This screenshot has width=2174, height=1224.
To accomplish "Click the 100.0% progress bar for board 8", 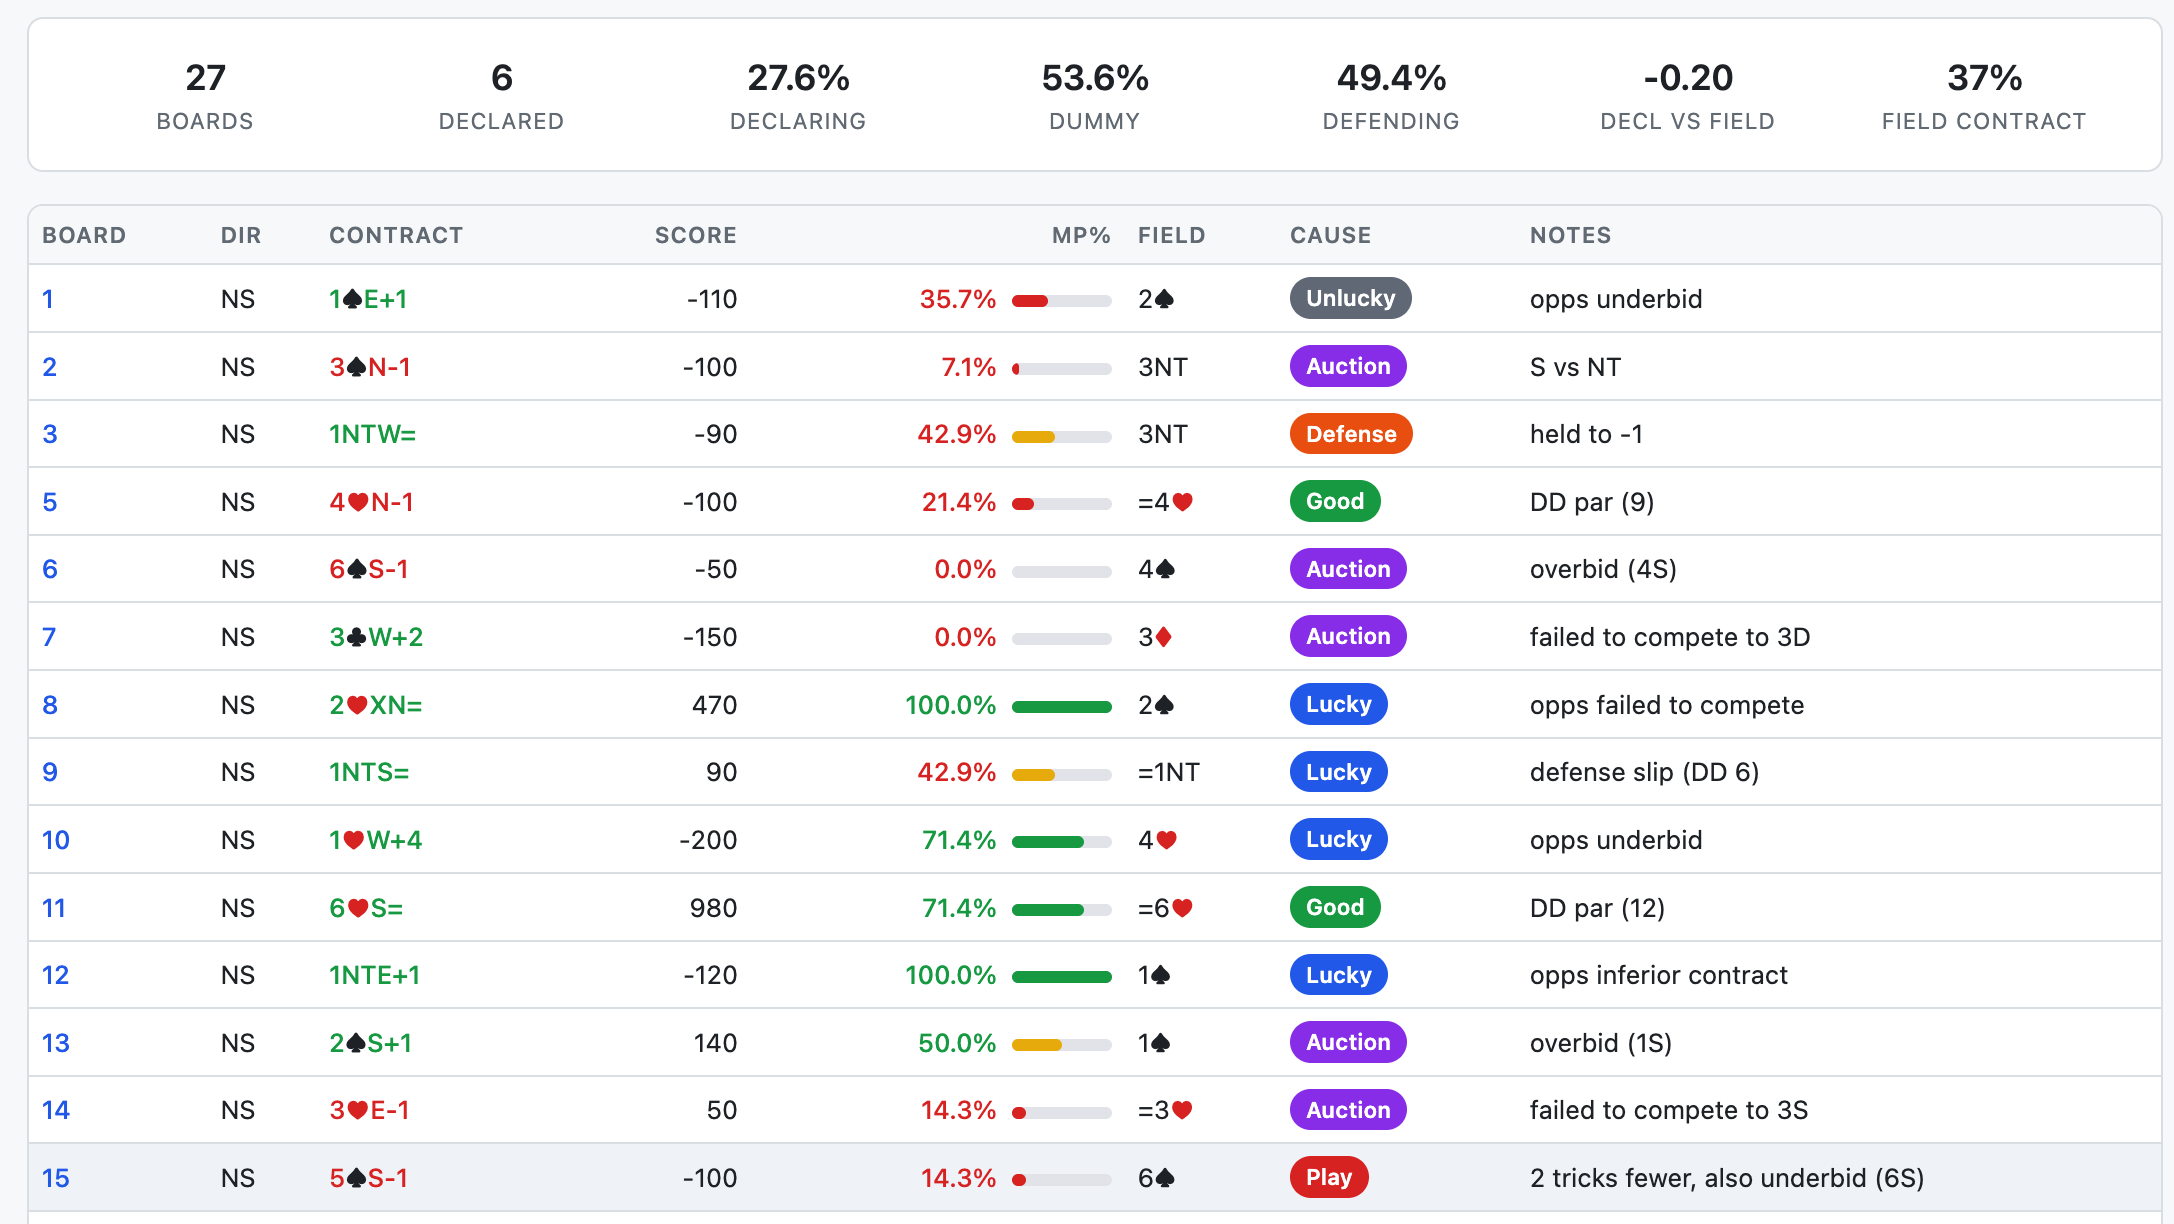I will point(1061,707).
